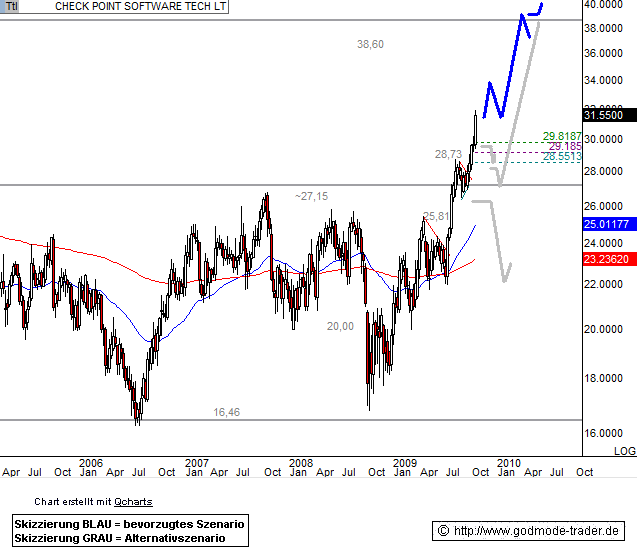This screenshot has width=637, height=557.
Task: Click the purple 29.185 level label
Action: (565, 146)
